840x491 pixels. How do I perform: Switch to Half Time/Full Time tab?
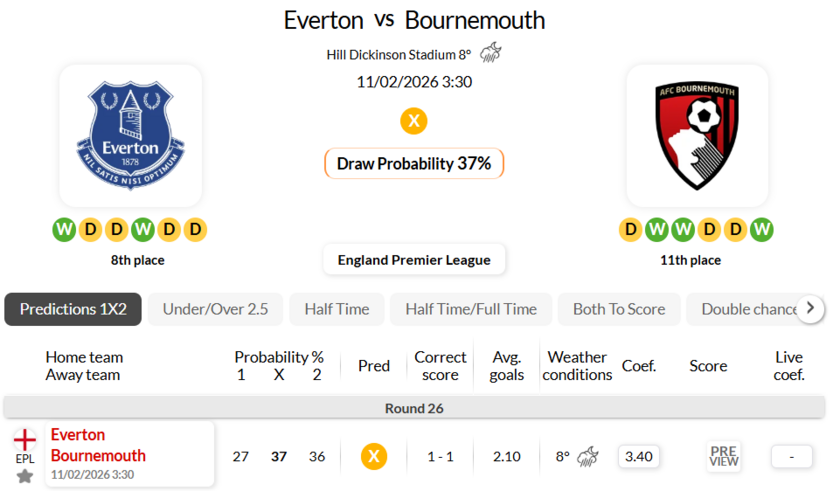click(470, 309)
